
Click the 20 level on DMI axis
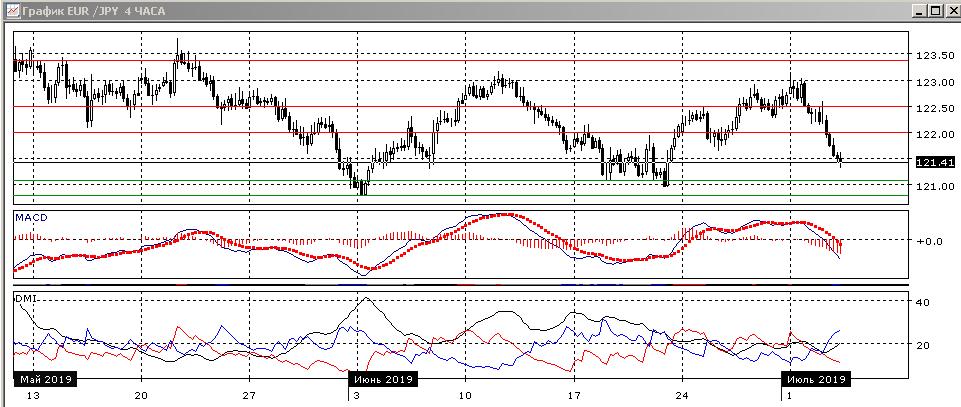pos(923,345)
